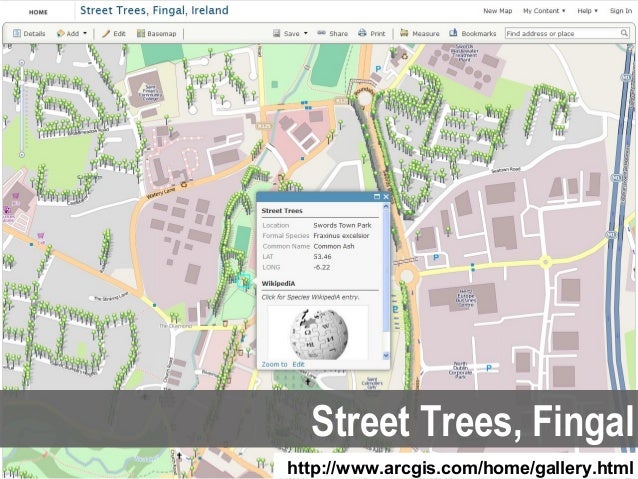Screen dimensions: 638x479
Task: Click the Add layer icon
Action: coord(61,33)
